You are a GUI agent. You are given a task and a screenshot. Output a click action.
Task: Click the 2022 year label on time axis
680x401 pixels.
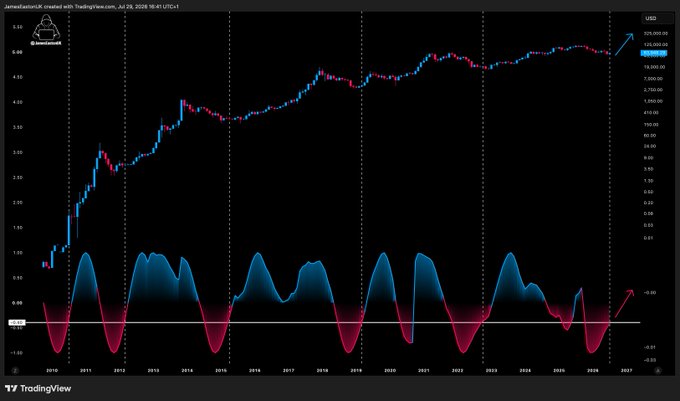458,371
